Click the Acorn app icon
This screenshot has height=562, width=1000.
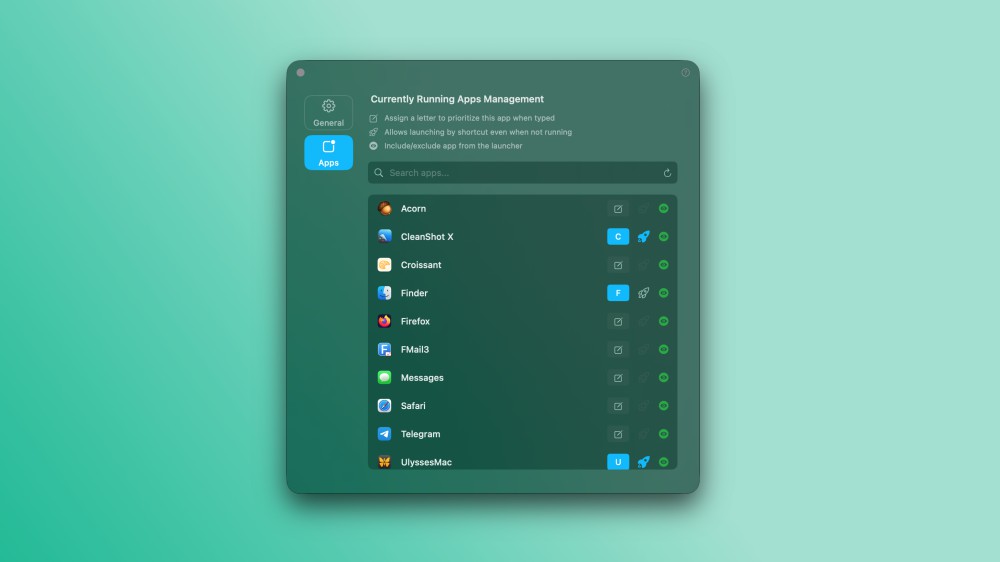tap(385, 209)
